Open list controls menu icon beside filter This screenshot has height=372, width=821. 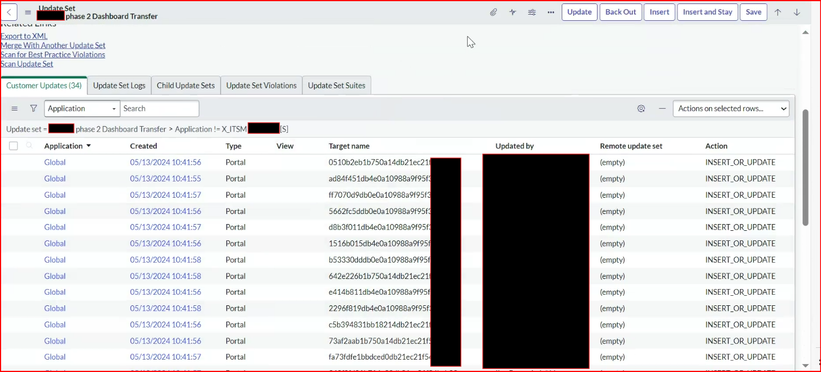(15, 108)
